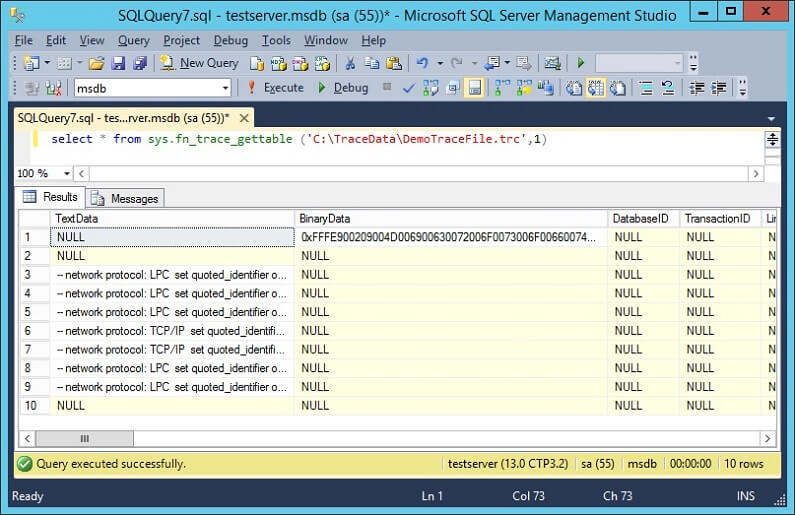This screenshot has width=795, height=515.
Task: Open the Debug menu
Action: tap(231, 40)
